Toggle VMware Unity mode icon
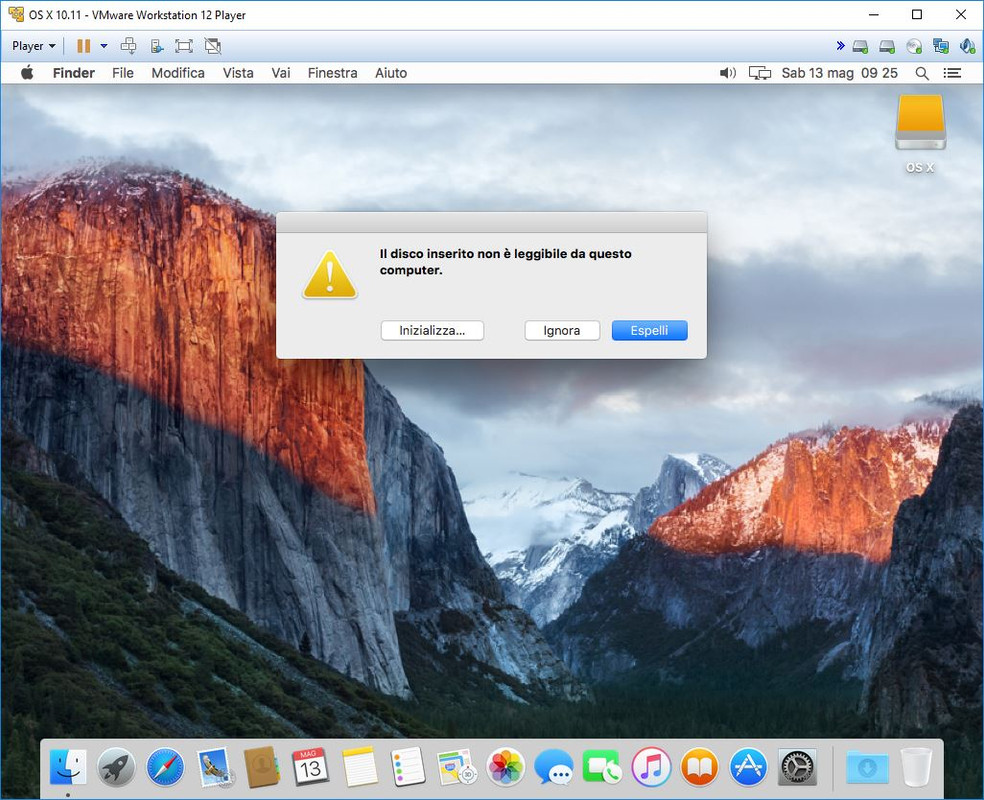The image size is (984, 800). 213,46
